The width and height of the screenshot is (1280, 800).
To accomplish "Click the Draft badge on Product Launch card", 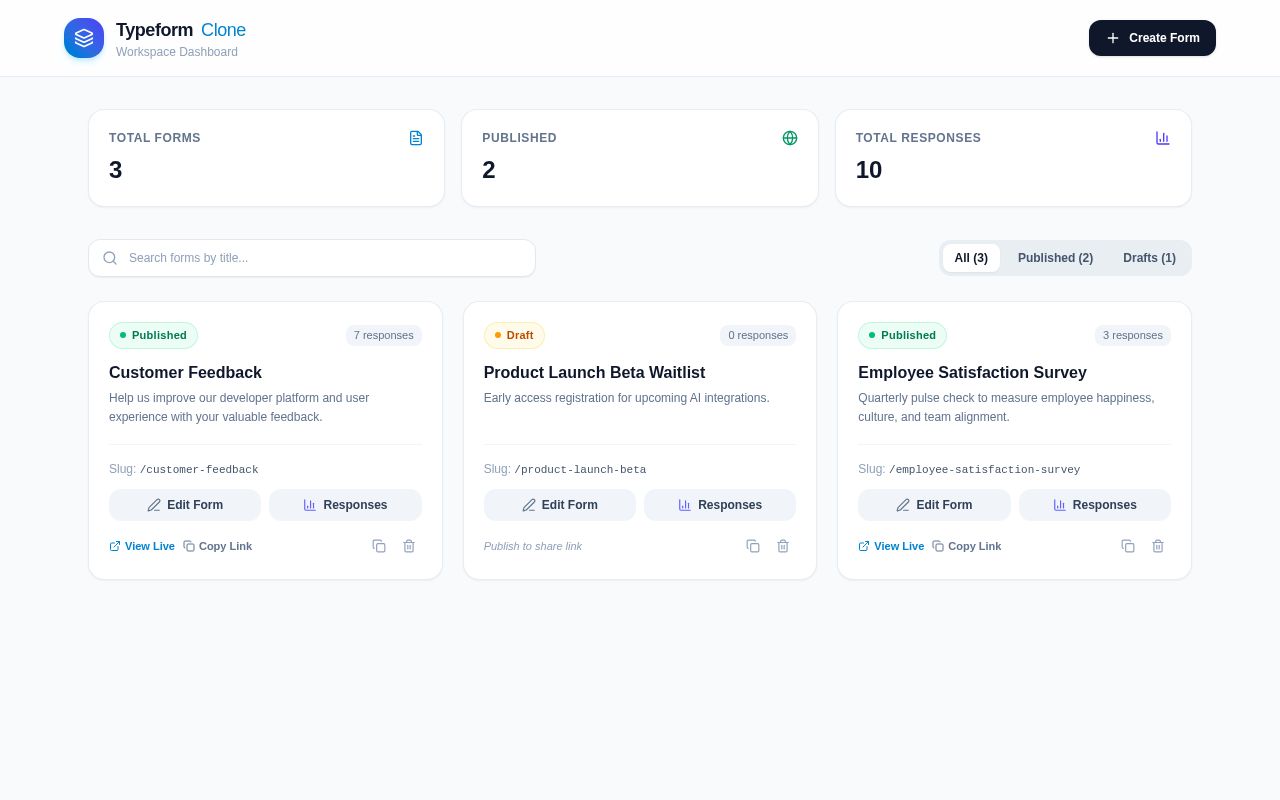I will (514, 335).
